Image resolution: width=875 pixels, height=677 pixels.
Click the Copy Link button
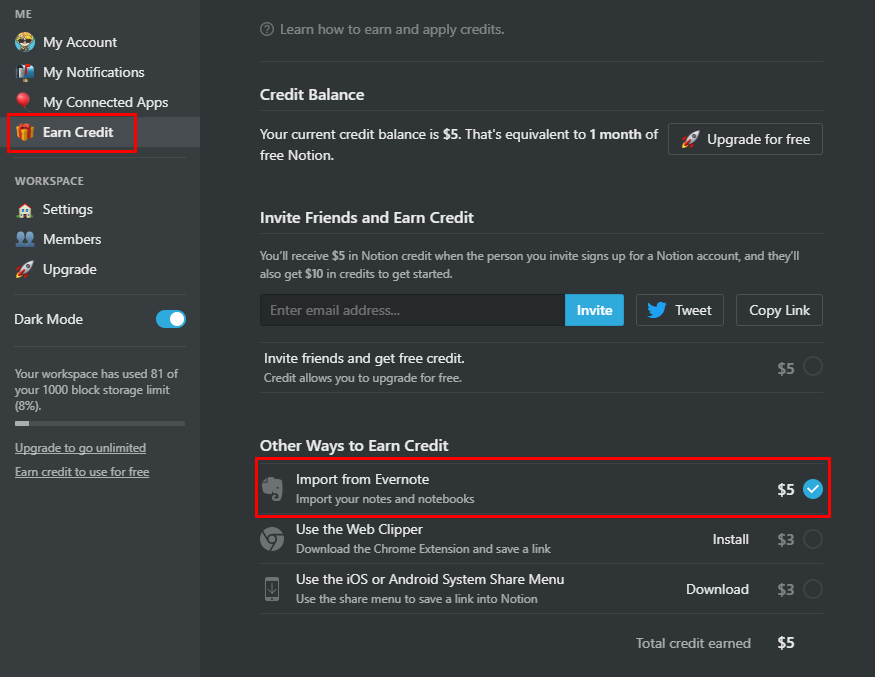click(x=779, y=310)
